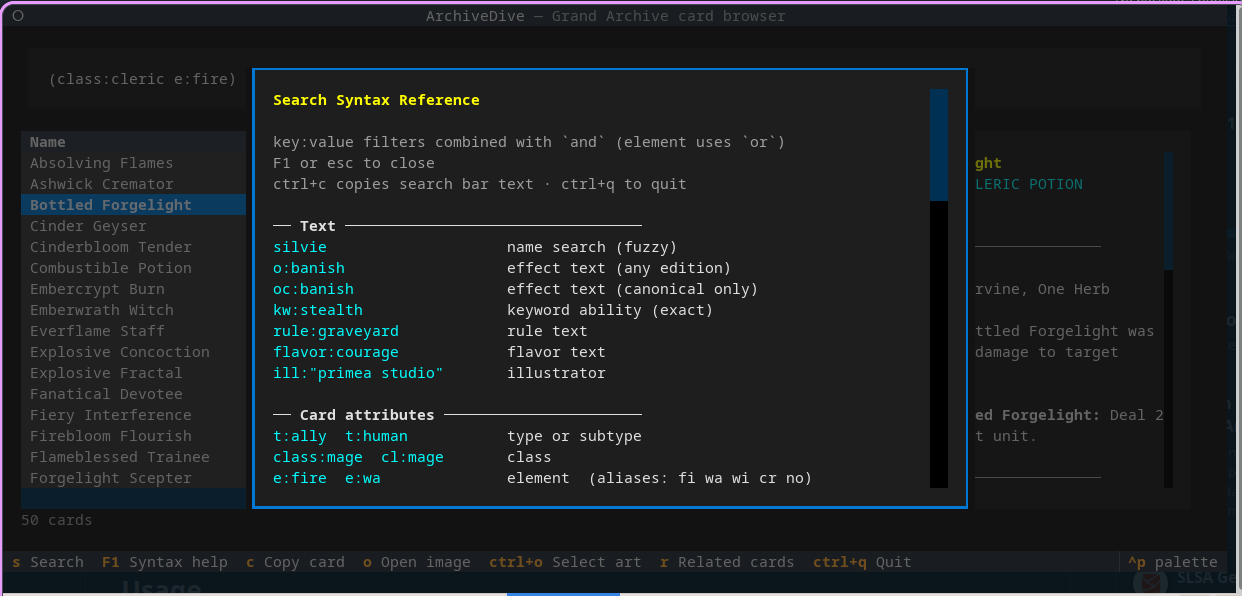This screenshot has height=596, width=1242.
Task: Click the detail panel scrollbar behind dialog
Action: click(x=1168, y=210)
